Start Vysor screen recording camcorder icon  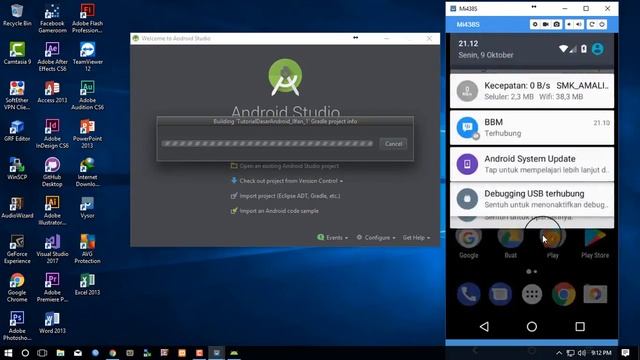click(546, 24)
